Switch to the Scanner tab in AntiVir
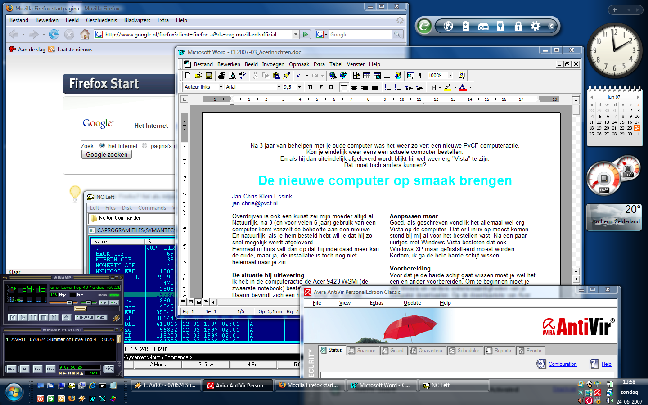 click(362, 350)
